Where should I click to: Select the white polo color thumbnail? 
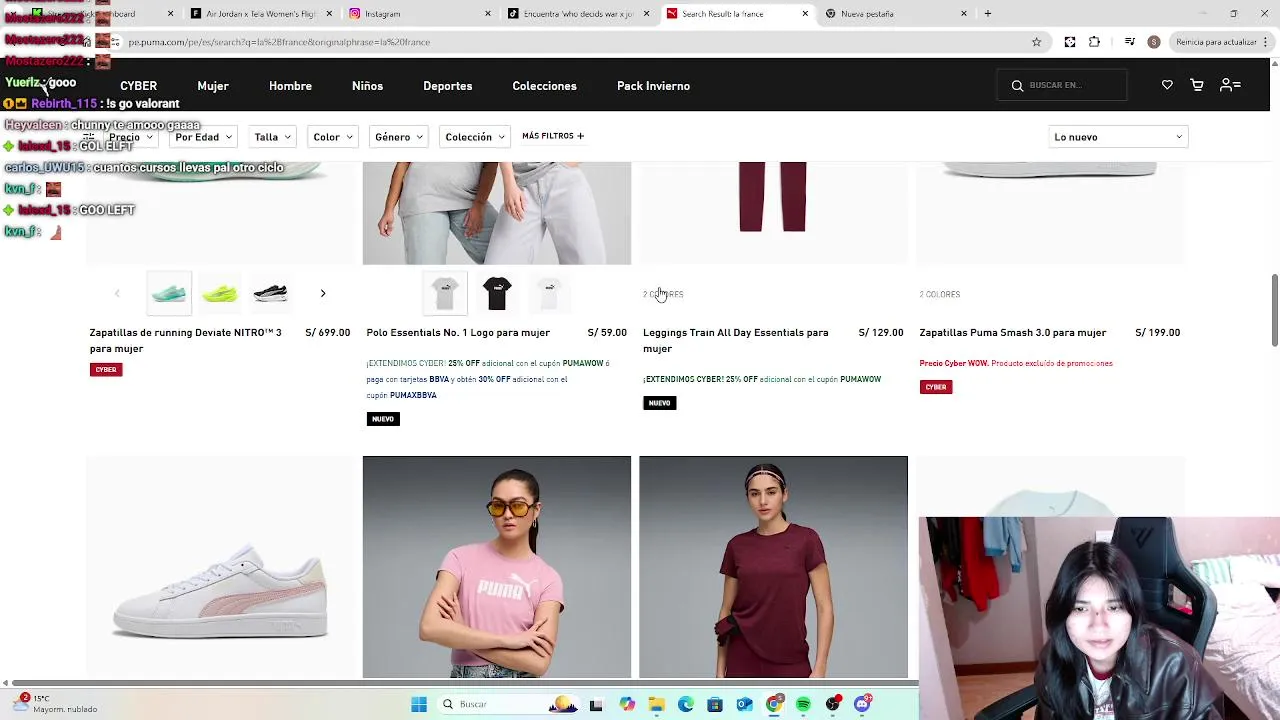point(548,293)
